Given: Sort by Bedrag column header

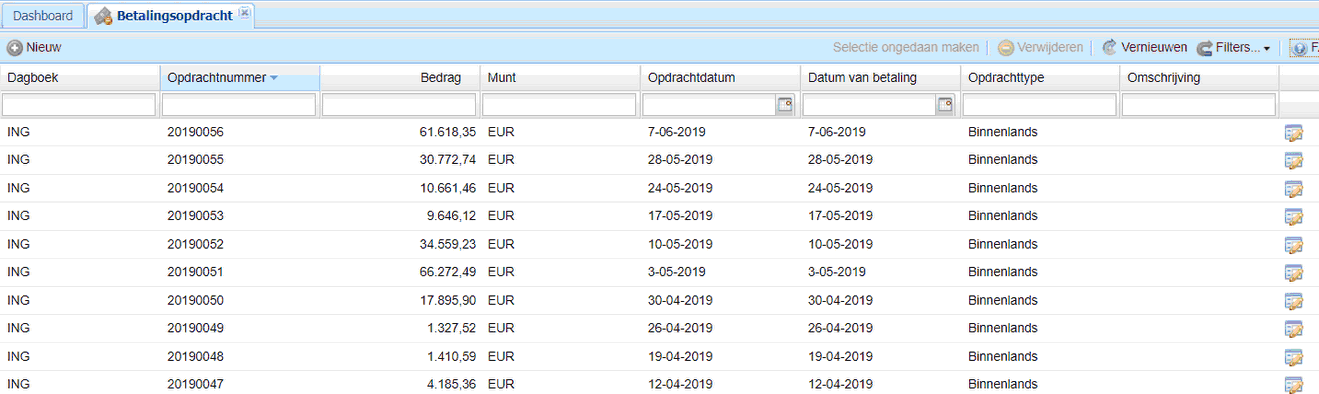Looking at the screenshot, I should pos(400,78).
